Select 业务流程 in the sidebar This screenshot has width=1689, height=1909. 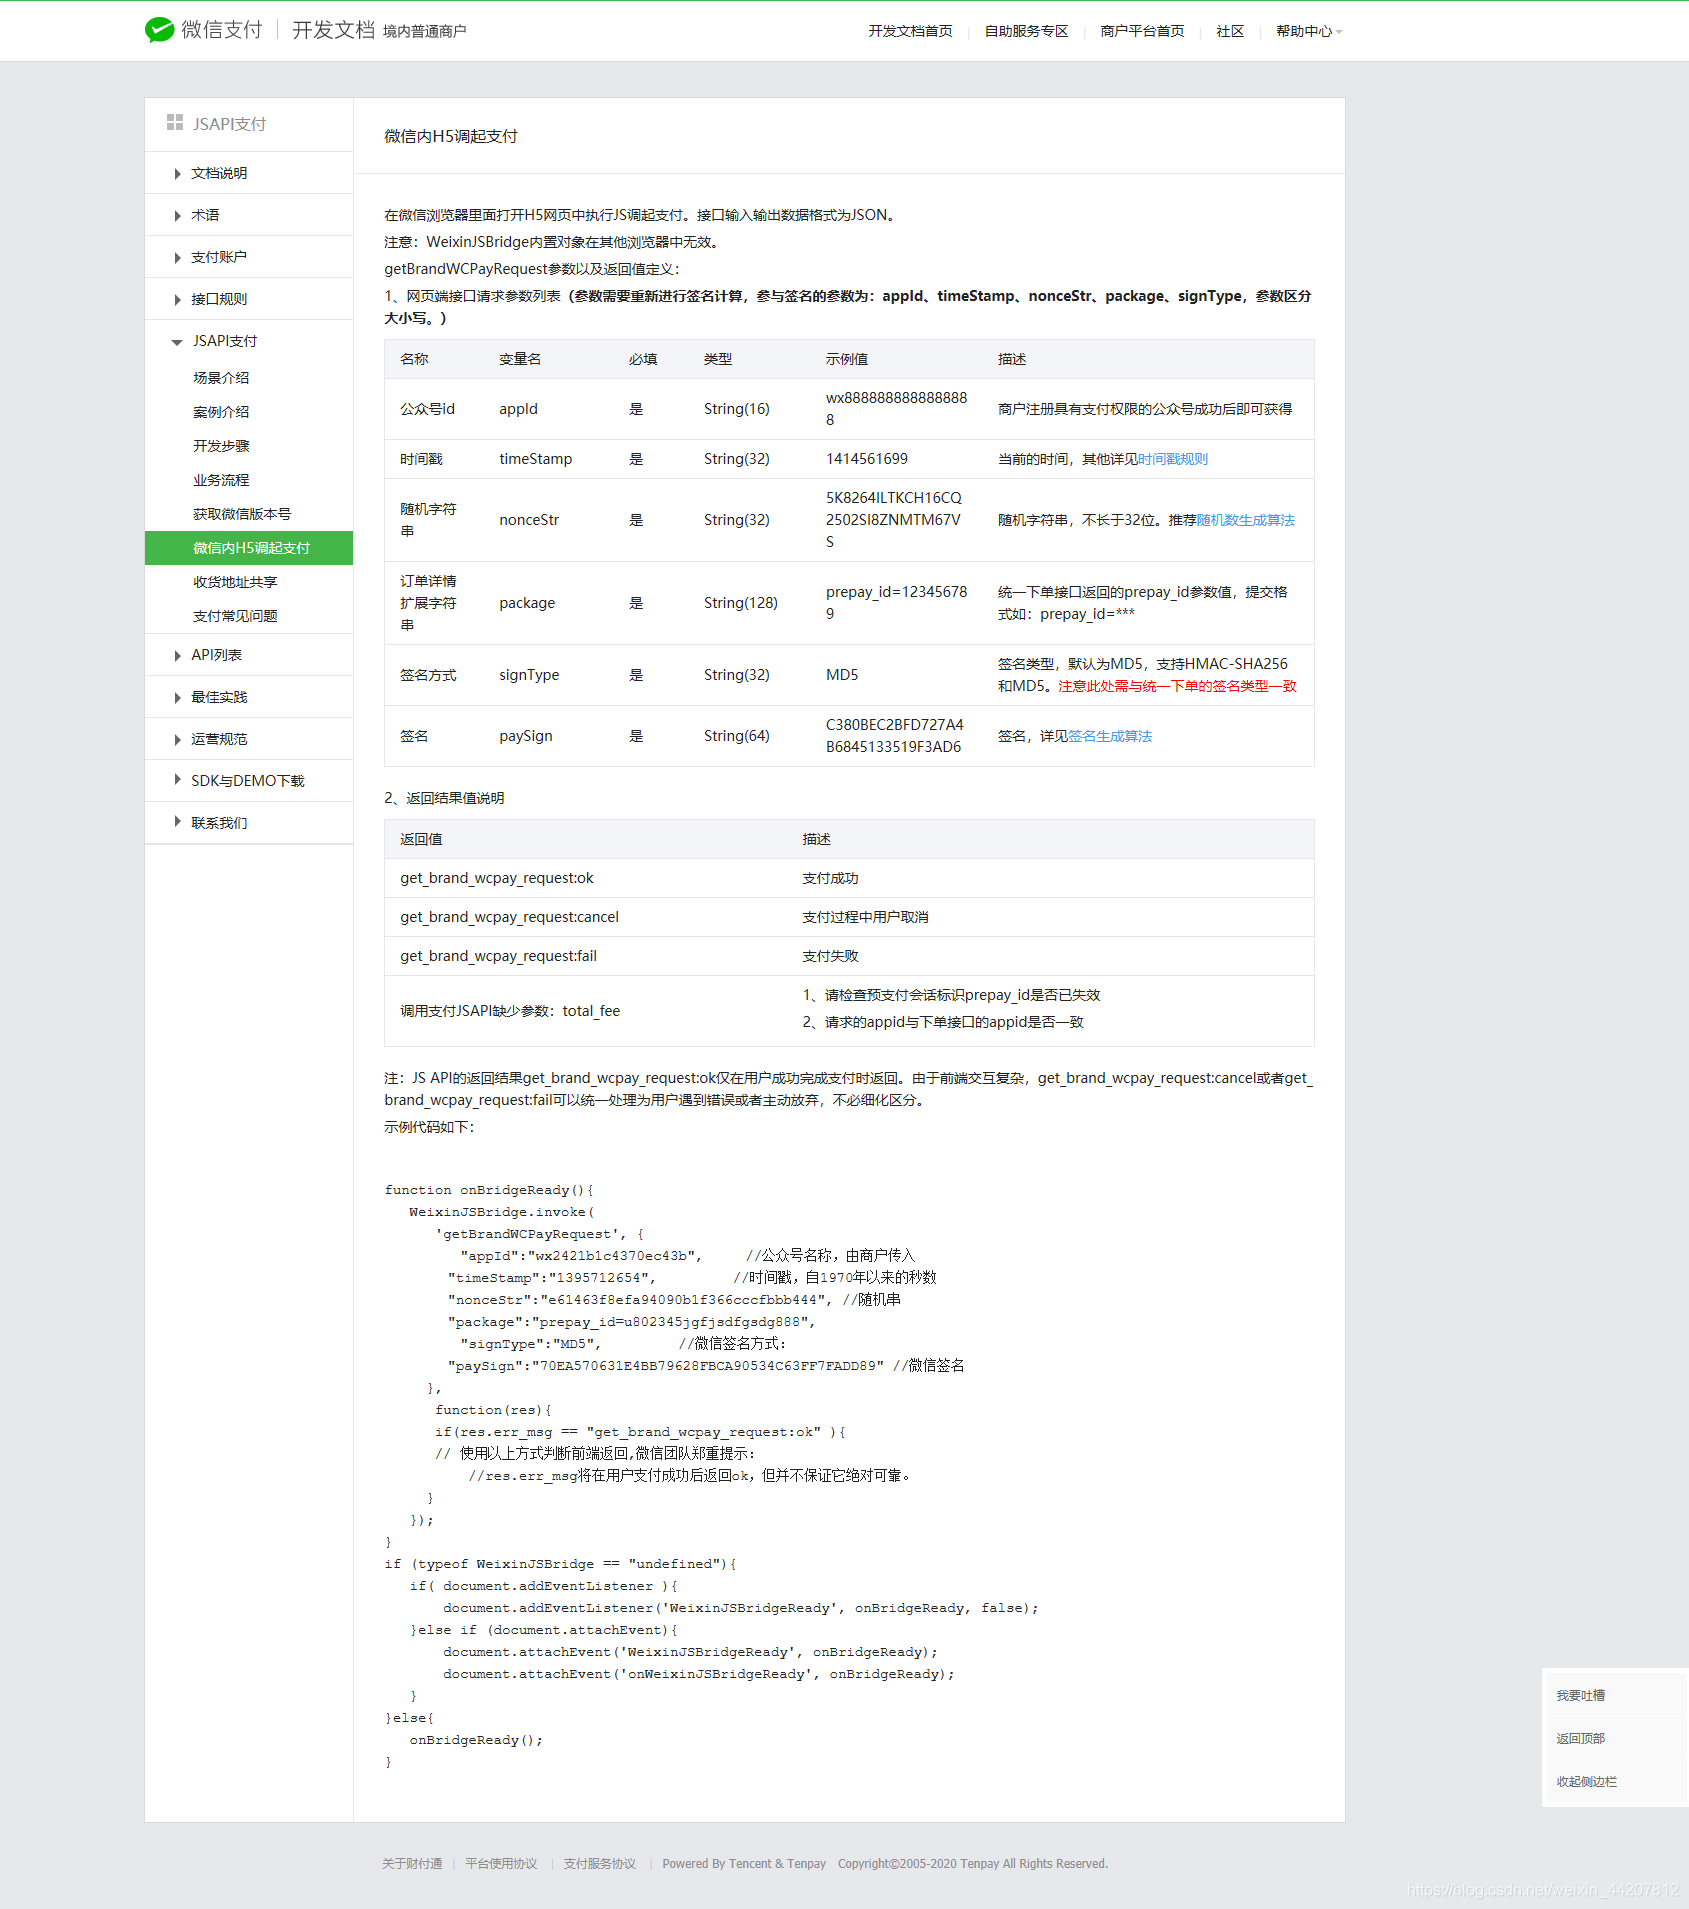pos(221,480)
